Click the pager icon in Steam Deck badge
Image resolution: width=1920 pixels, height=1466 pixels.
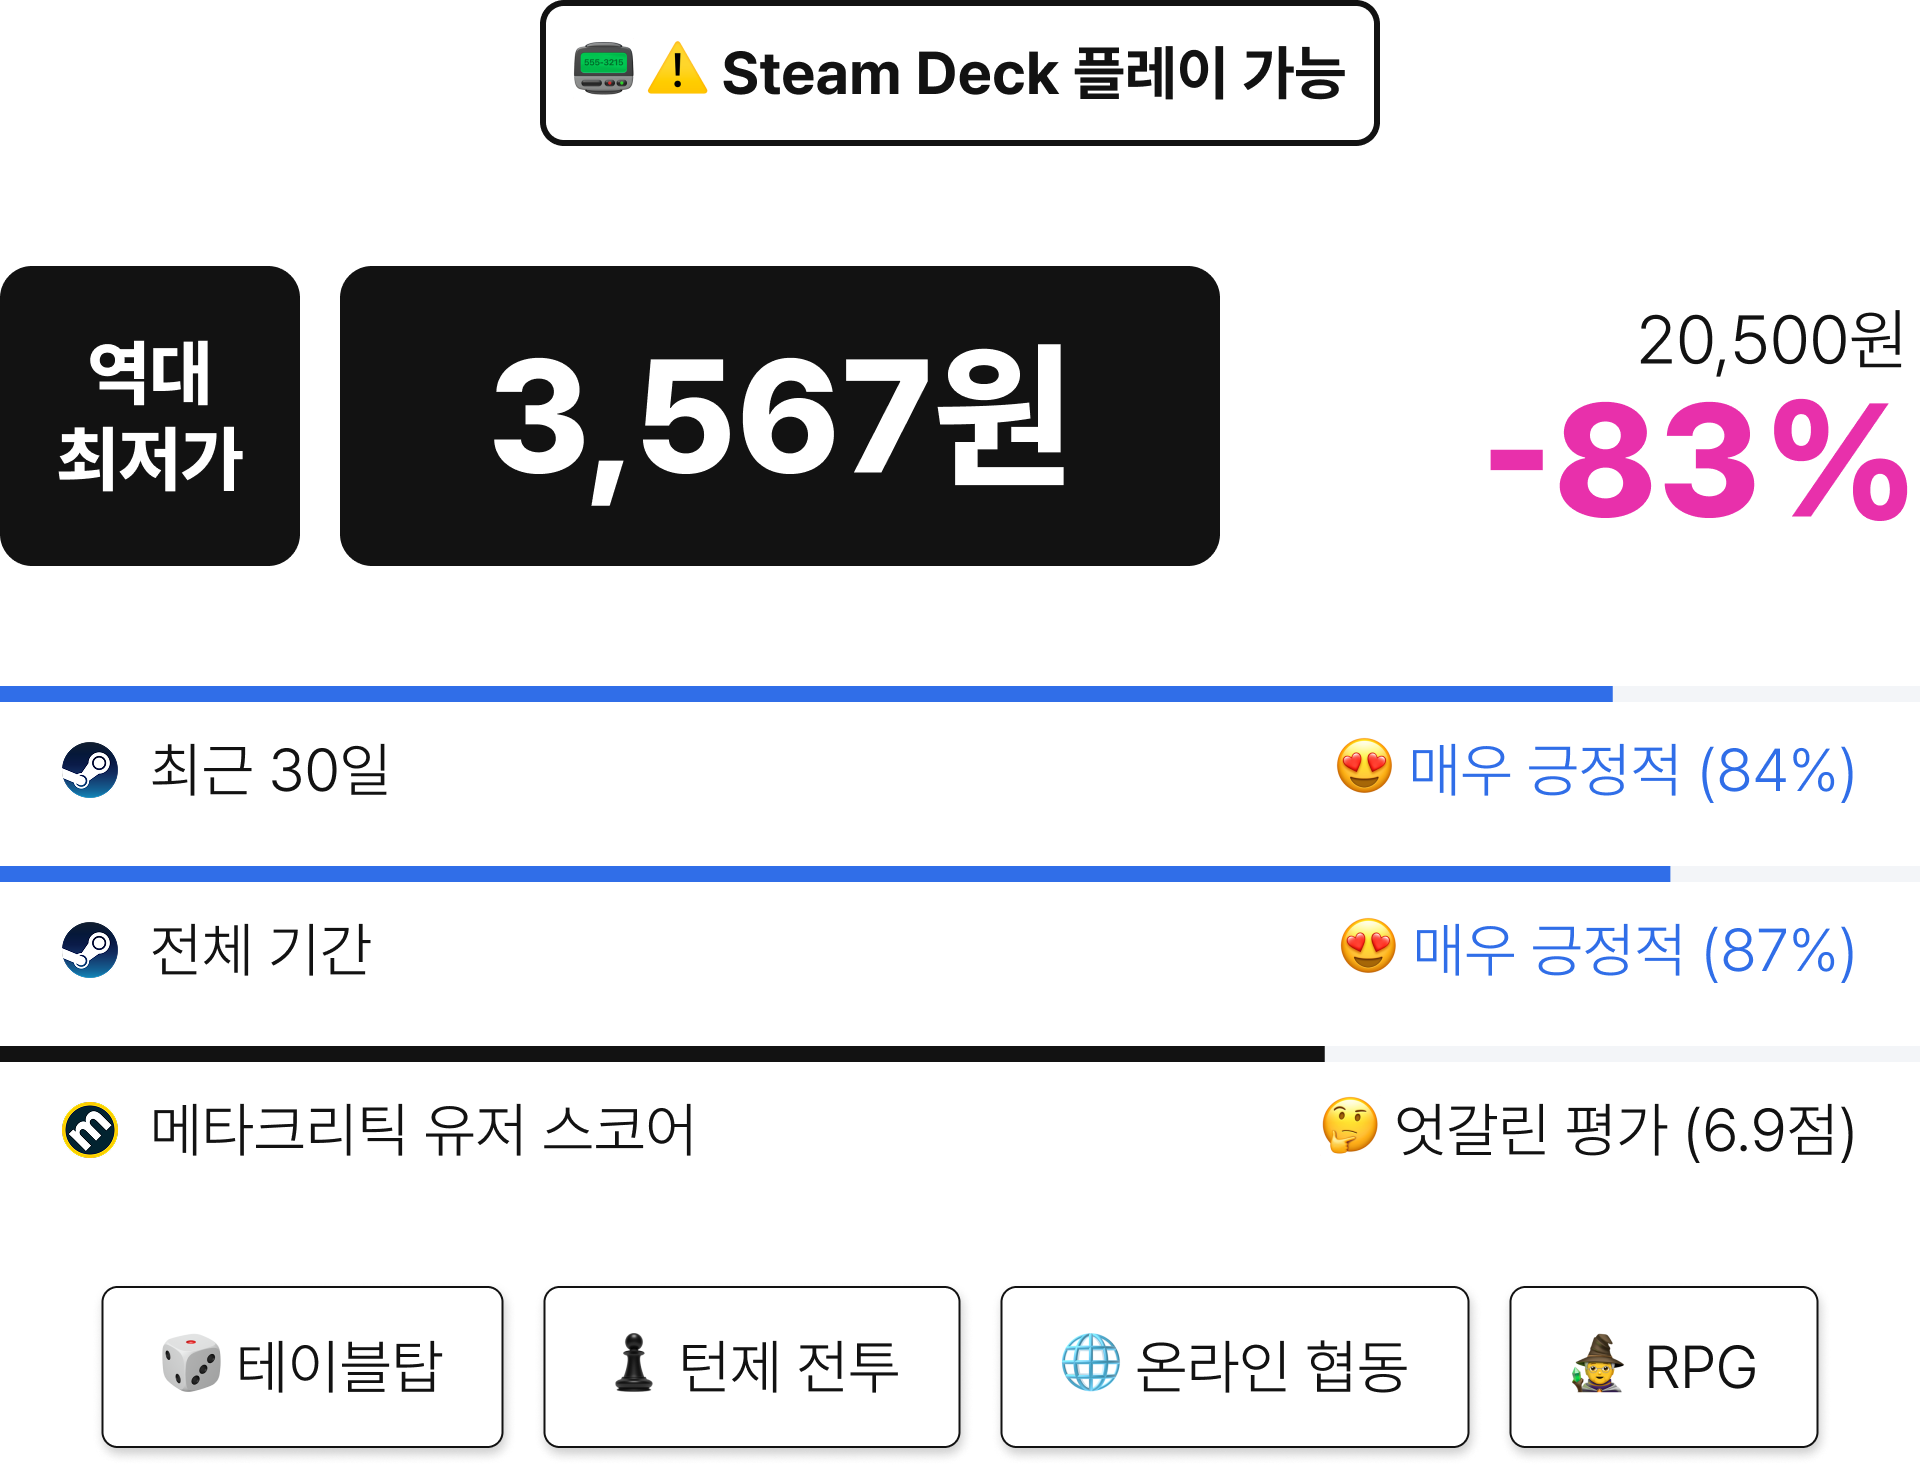[x=604, y=70]
